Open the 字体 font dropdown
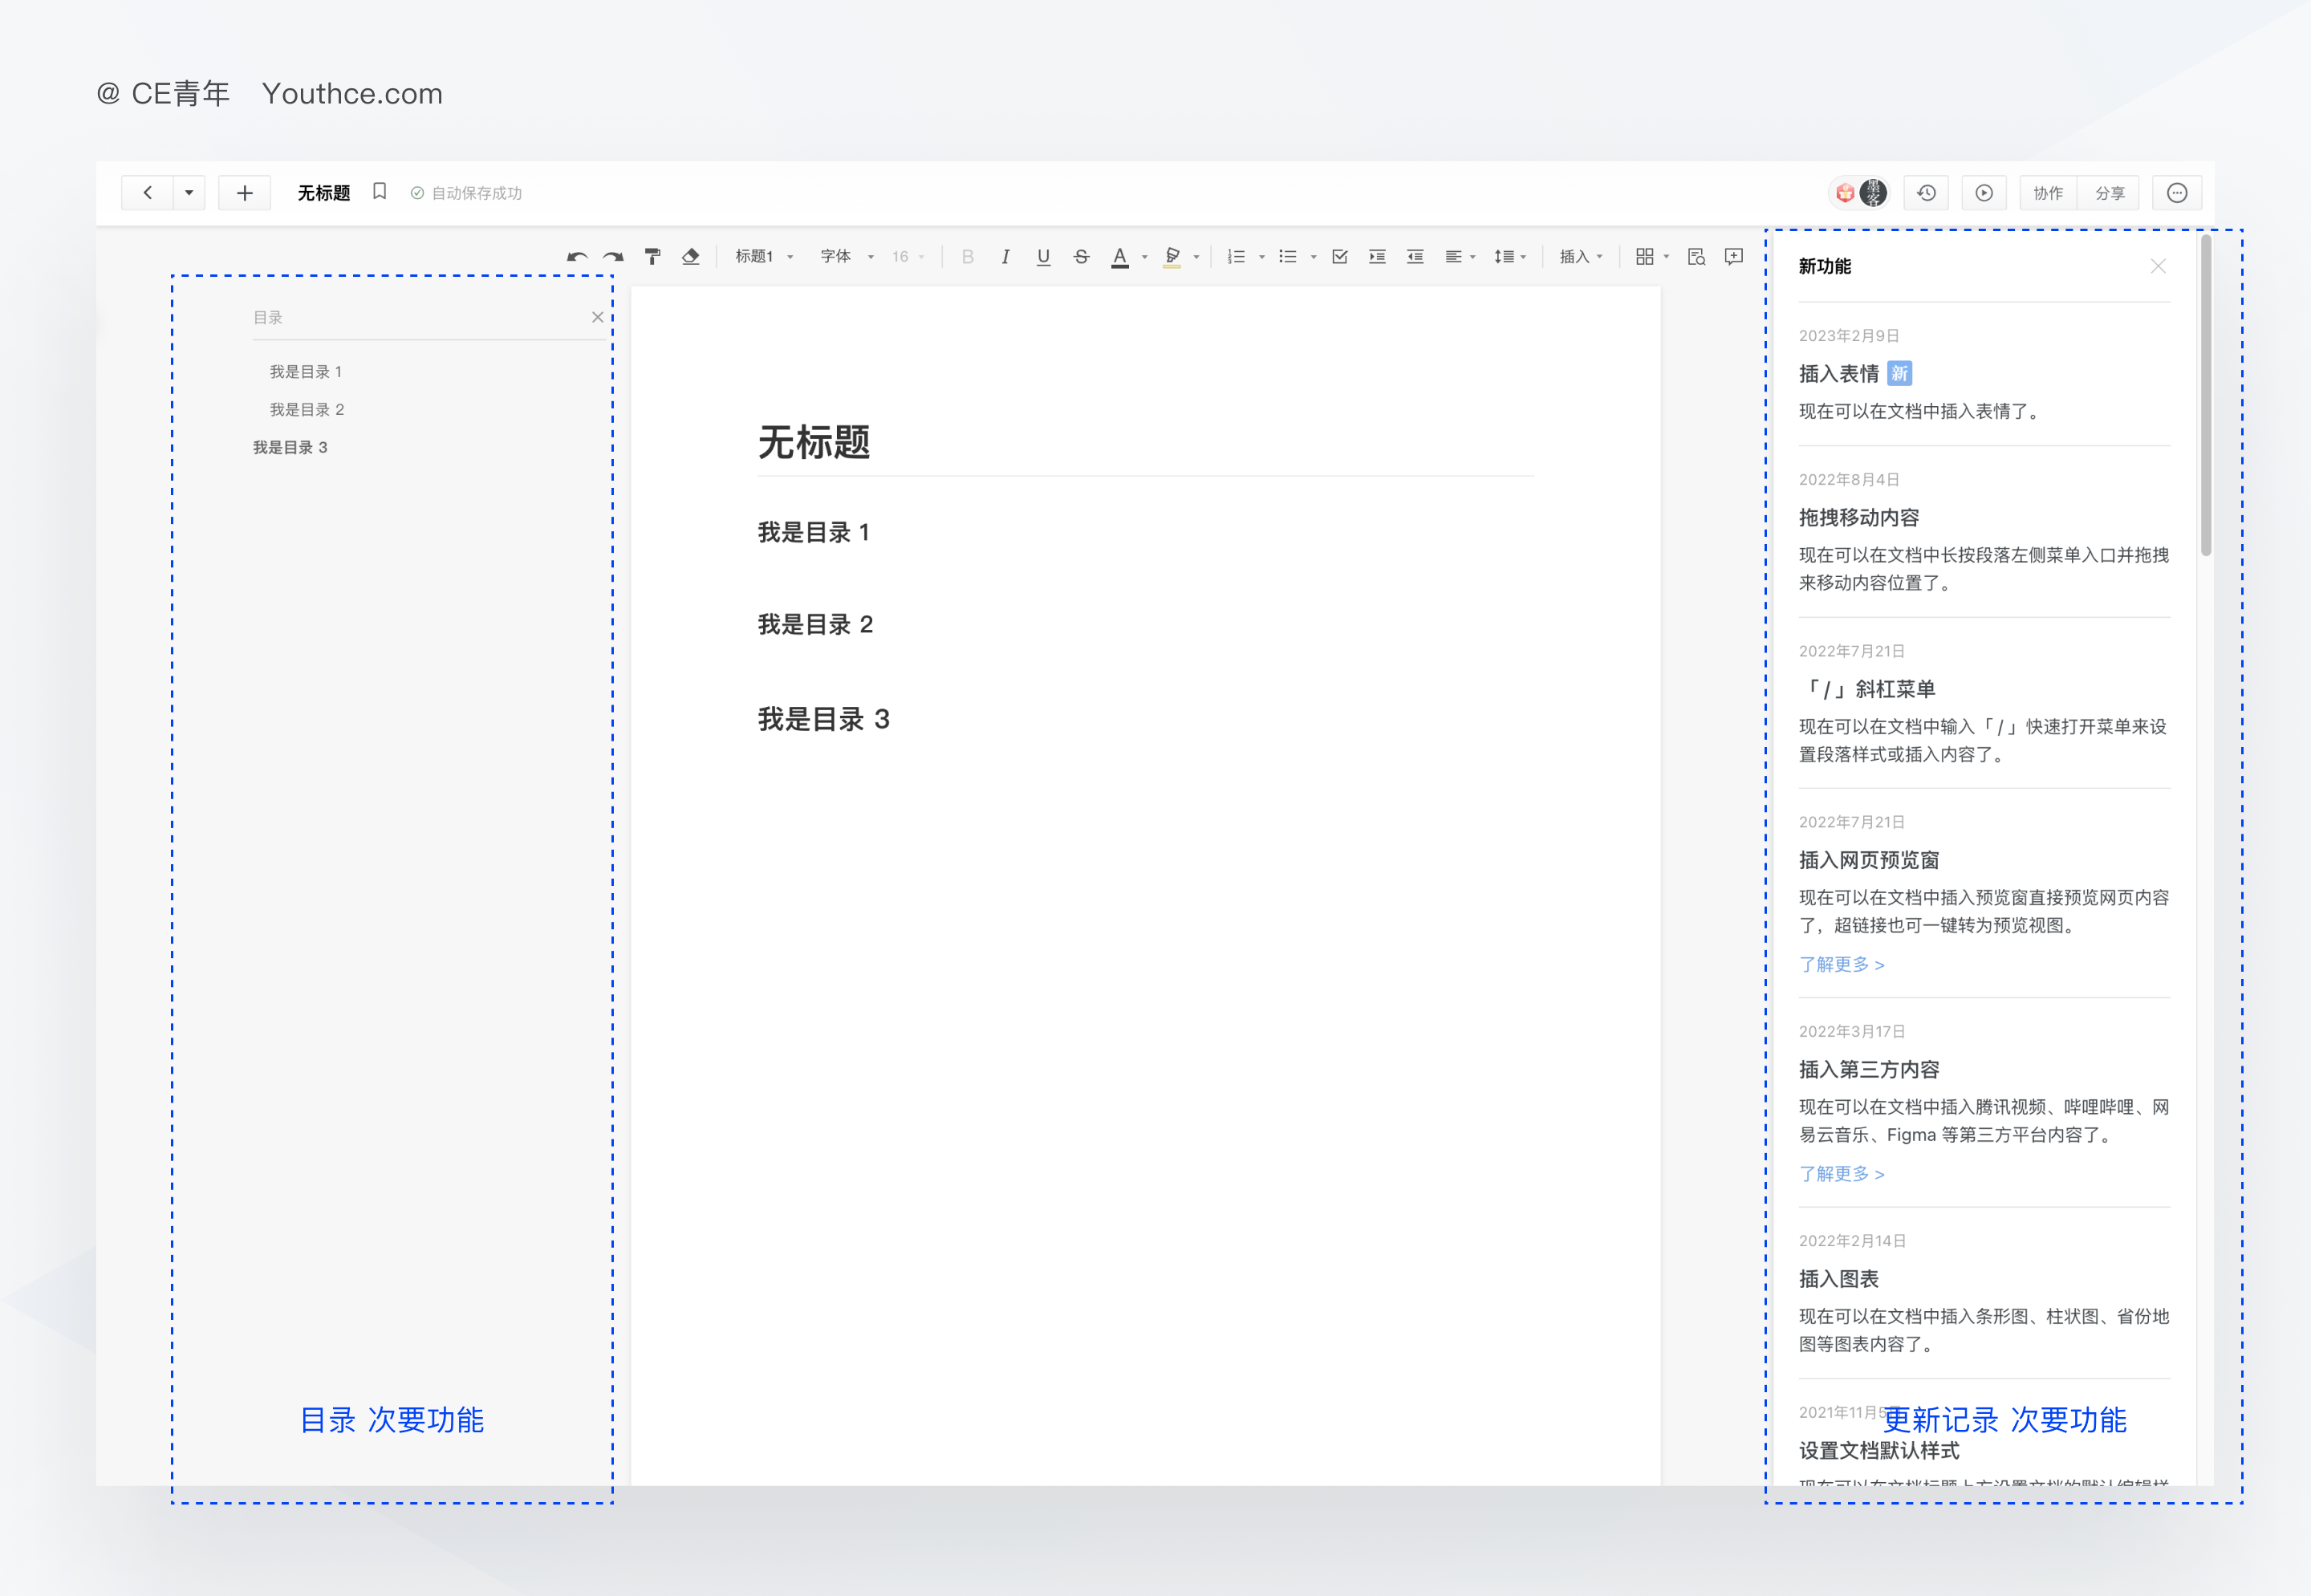 click(847, 257)
